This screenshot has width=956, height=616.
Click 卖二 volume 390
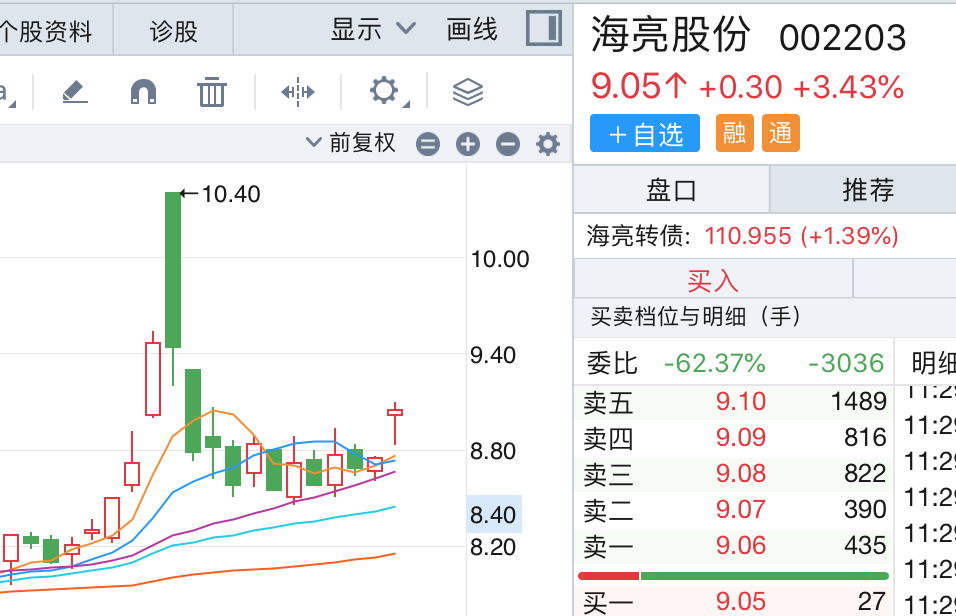pos(865,509)
